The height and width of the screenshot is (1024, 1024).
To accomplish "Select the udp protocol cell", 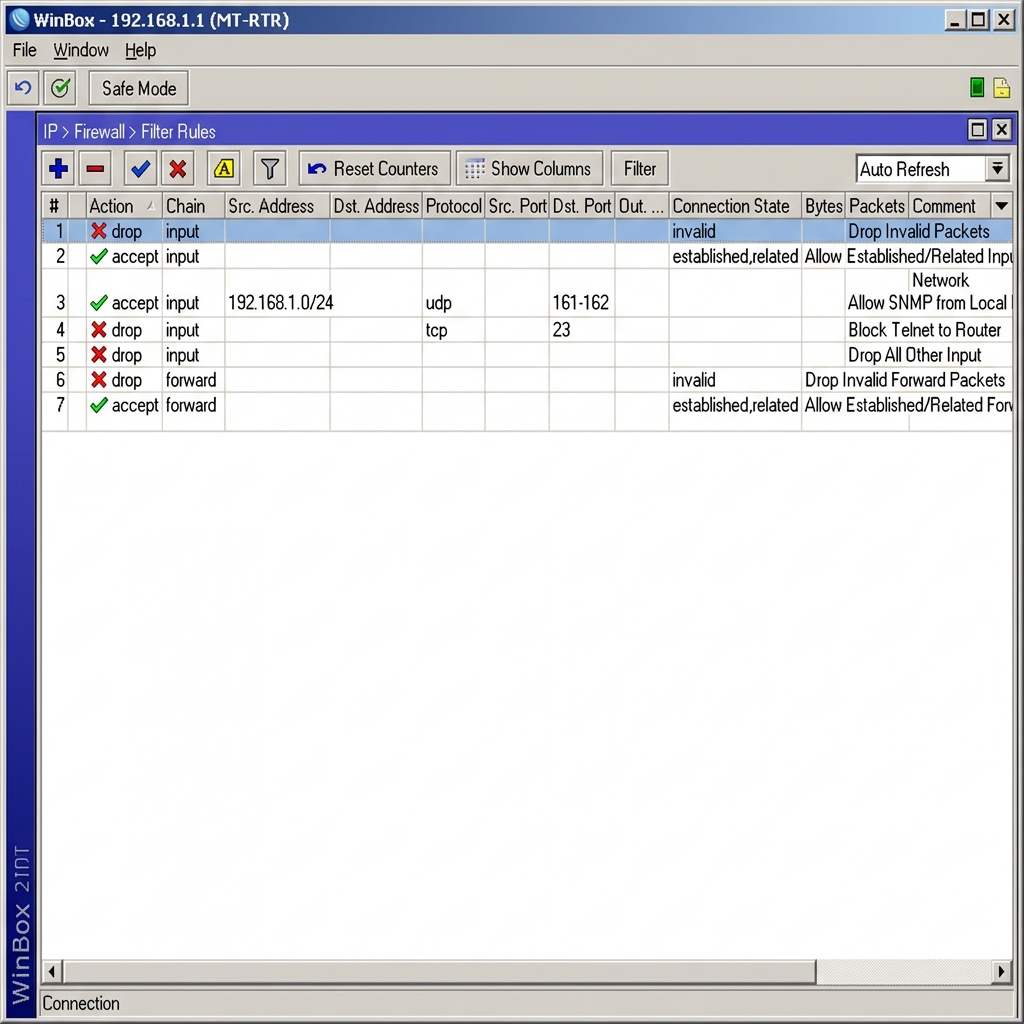I will click(438, 303).
